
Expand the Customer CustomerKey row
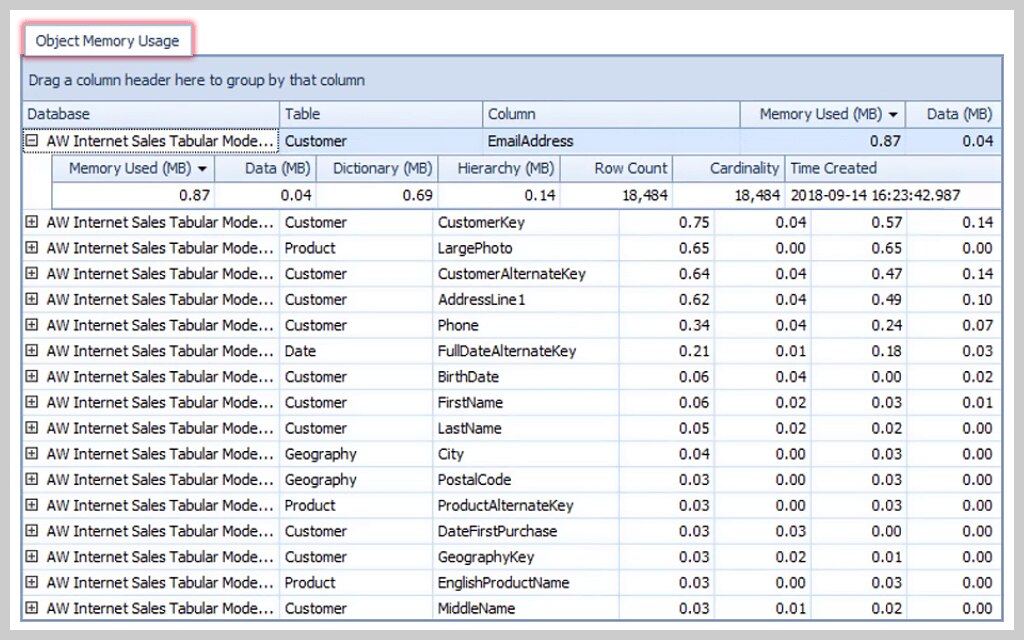(31, 221)
